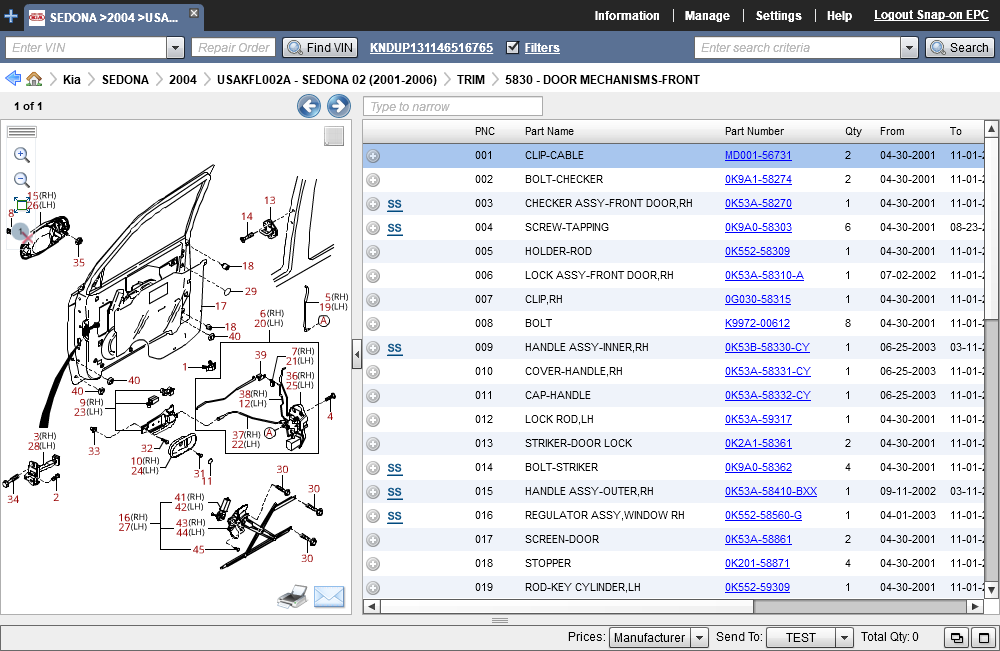The image size is (1000, 651).
Task: Open the Information menu
Action: (x=627, y=16)
